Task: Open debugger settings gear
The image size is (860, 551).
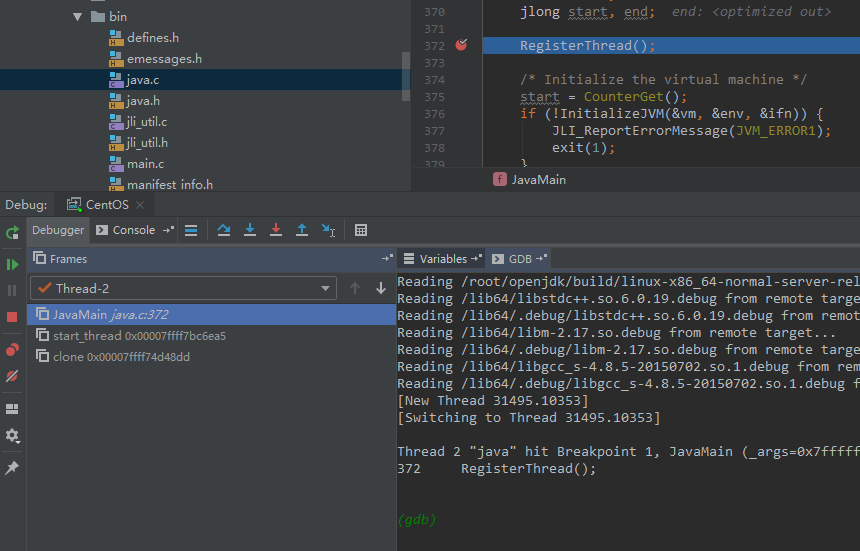Action: tap(12, 435)
